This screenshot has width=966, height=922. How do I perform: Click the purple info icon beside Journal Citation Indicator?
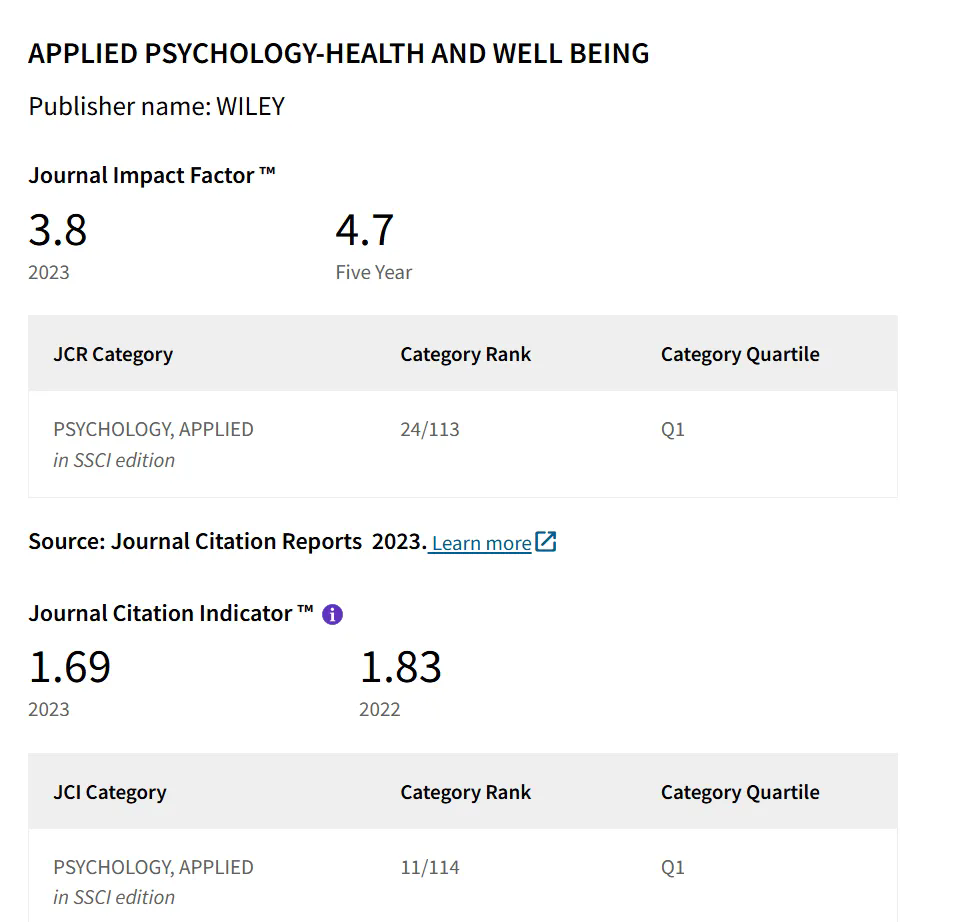point(333,614)
